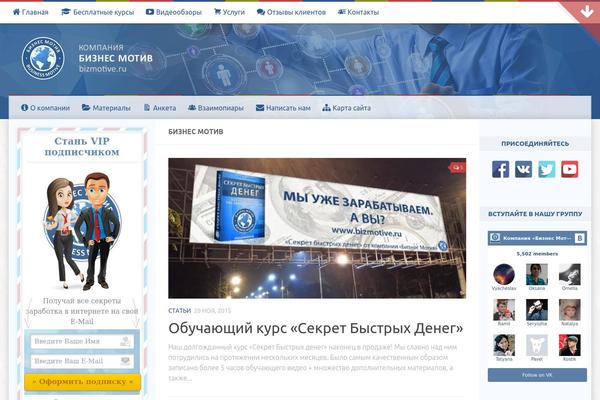The width and height of the screenshot is (600, 400).
Task: Click the Оформить подписку button
Action: [82, 382]
